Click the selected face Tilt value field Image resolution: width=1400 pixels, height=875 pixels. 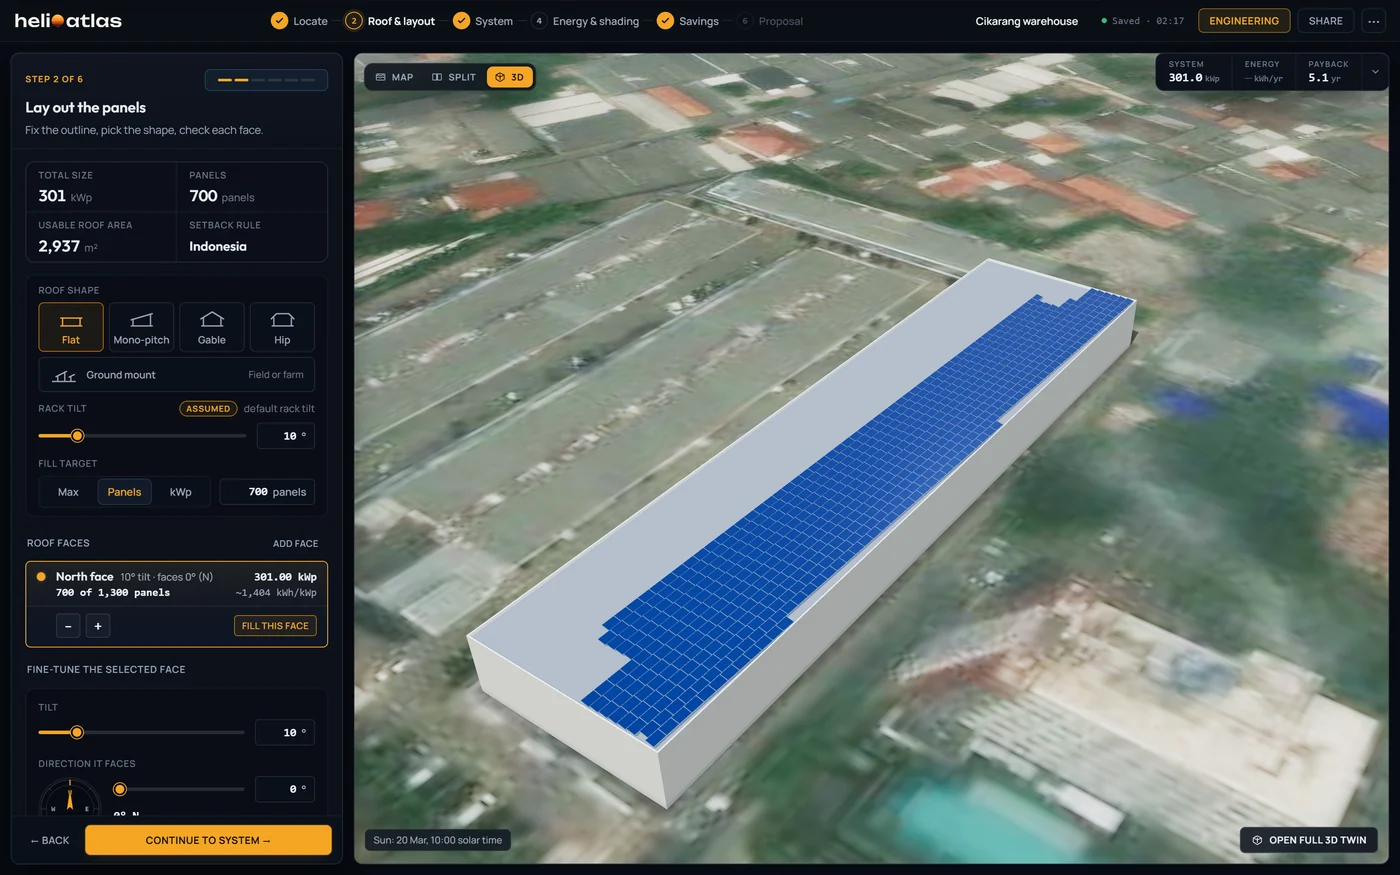(x=285, y=732)
